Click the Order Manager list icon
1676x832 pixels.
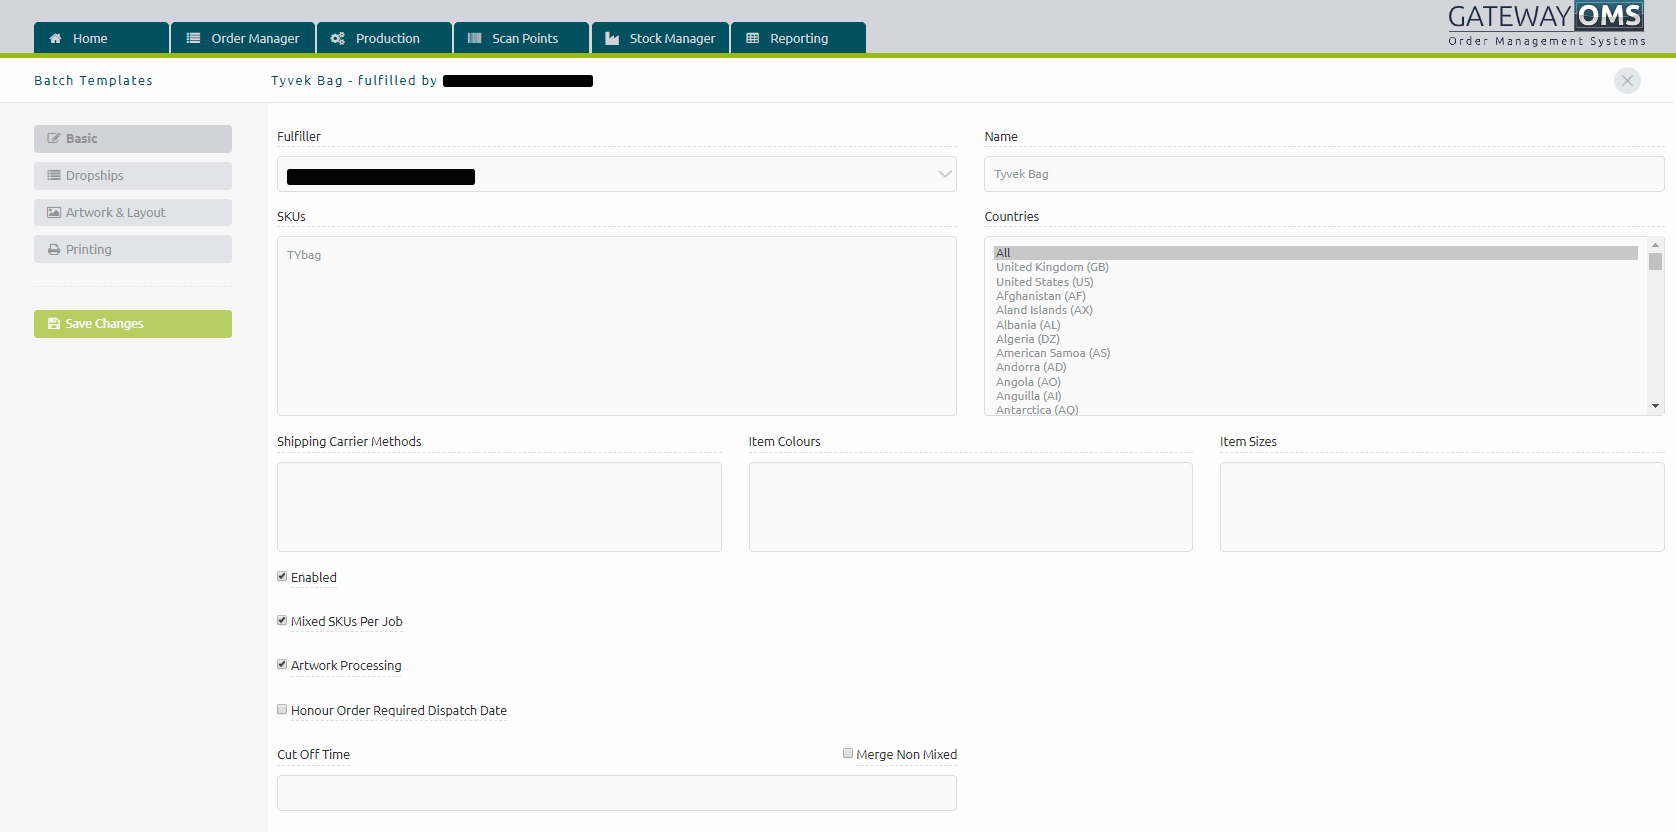point(193,39)
